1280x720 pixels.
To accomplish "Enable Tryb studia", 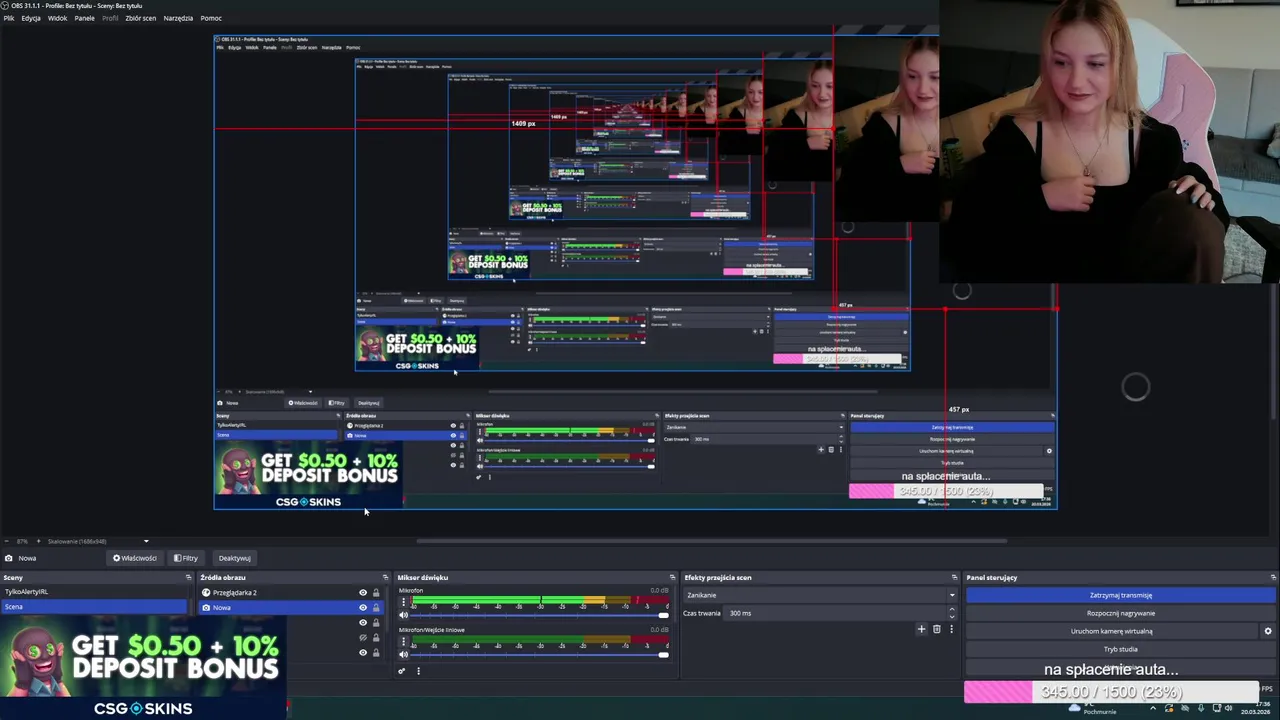I will (x=1120, y=649).
